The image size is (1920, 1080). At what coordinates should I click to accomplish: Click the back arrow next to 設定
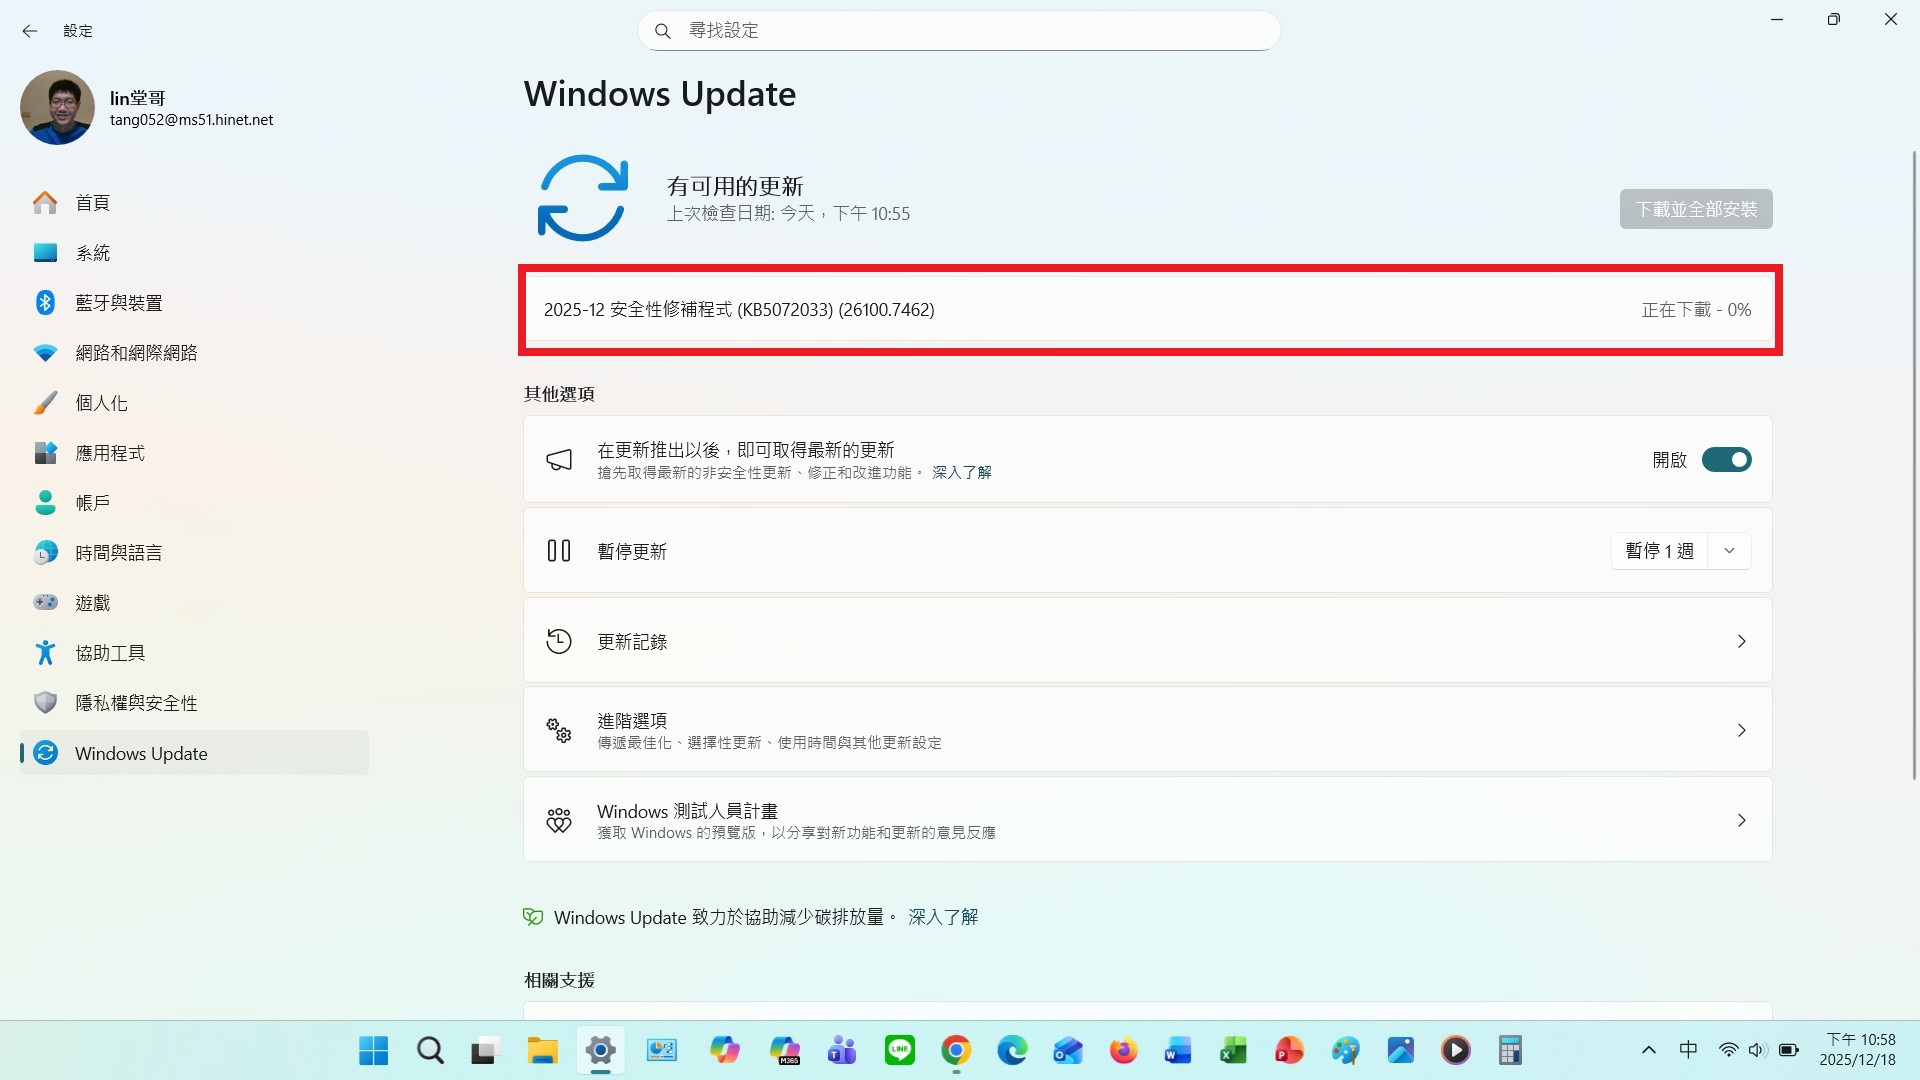[30, 31]
